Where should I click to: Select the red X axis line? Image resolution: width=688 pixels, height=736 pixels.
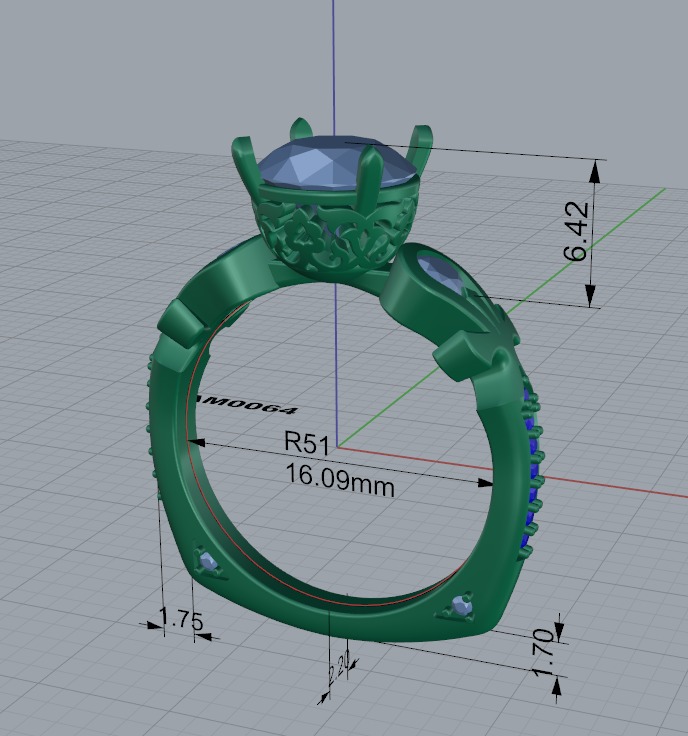(610, 486)
